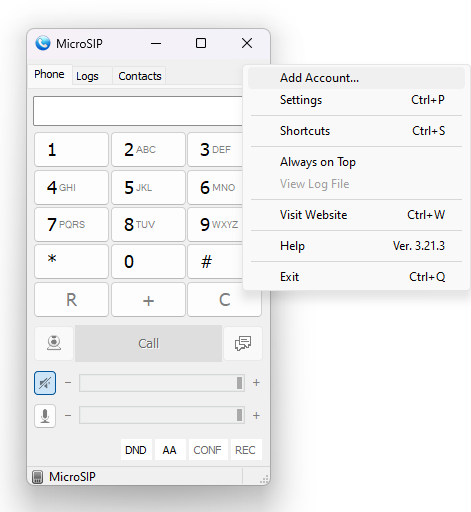Viewport: 471px width, 512px height.
Task: Open the Contacts tab
Action: click(x=140, y=76)
